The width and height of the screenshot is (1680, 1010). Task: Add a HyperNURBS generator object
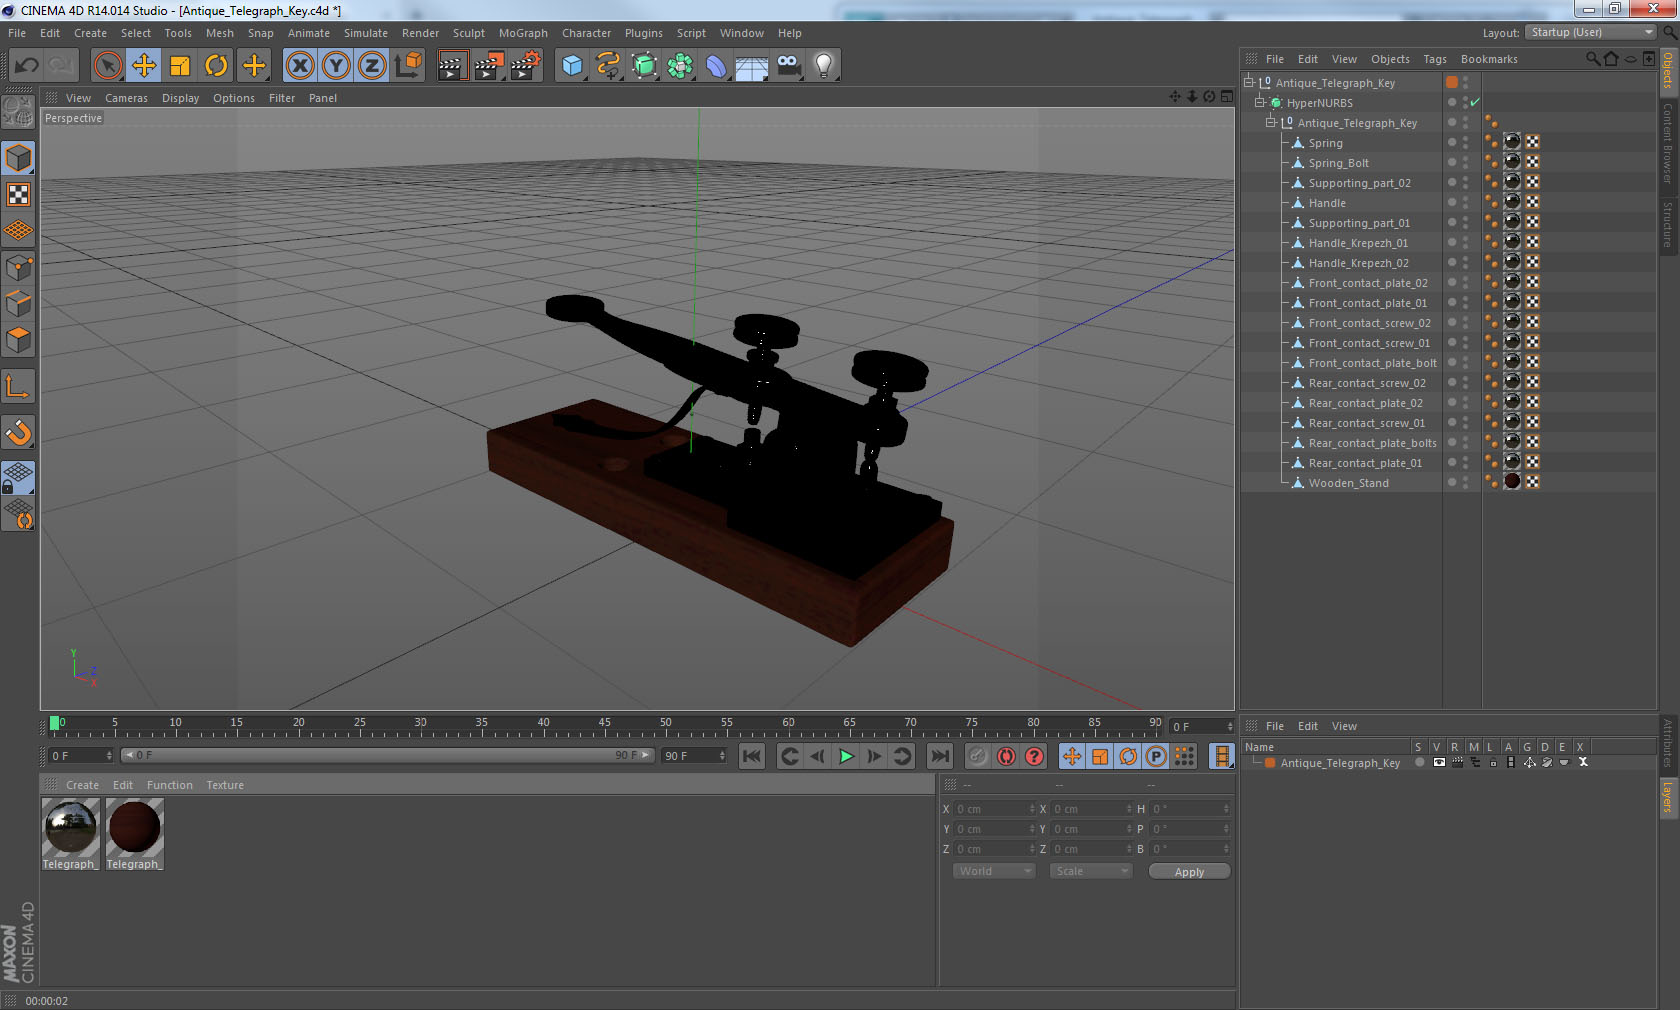645,66
